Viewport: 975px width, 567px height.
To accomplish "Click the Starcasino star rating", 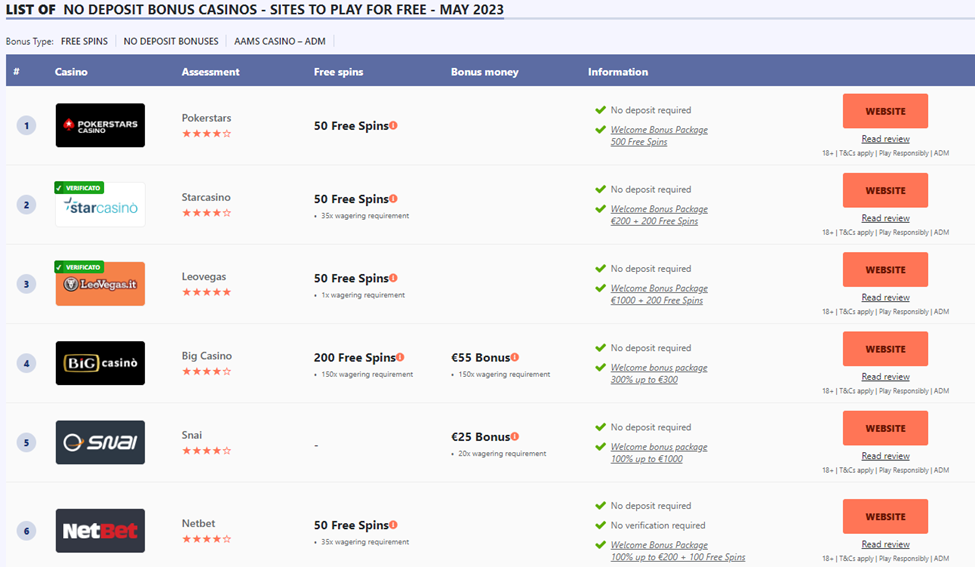I will pos(206,213).
